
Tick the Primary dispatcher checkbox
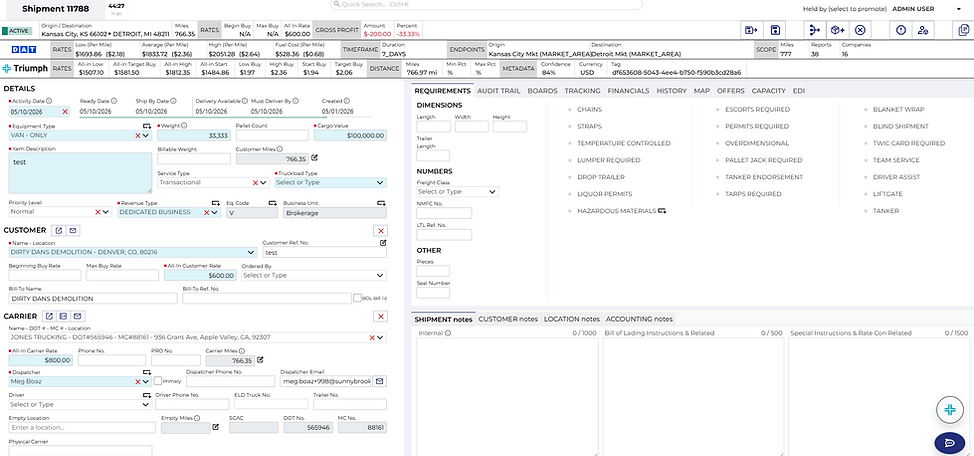tap(158, 381)
